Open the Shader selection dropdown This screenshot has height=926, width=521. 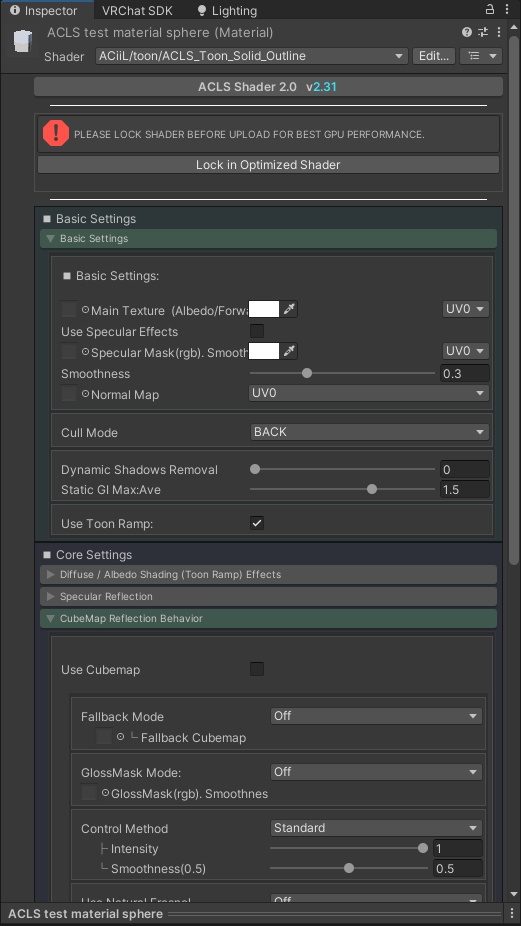tap(252, 56)
